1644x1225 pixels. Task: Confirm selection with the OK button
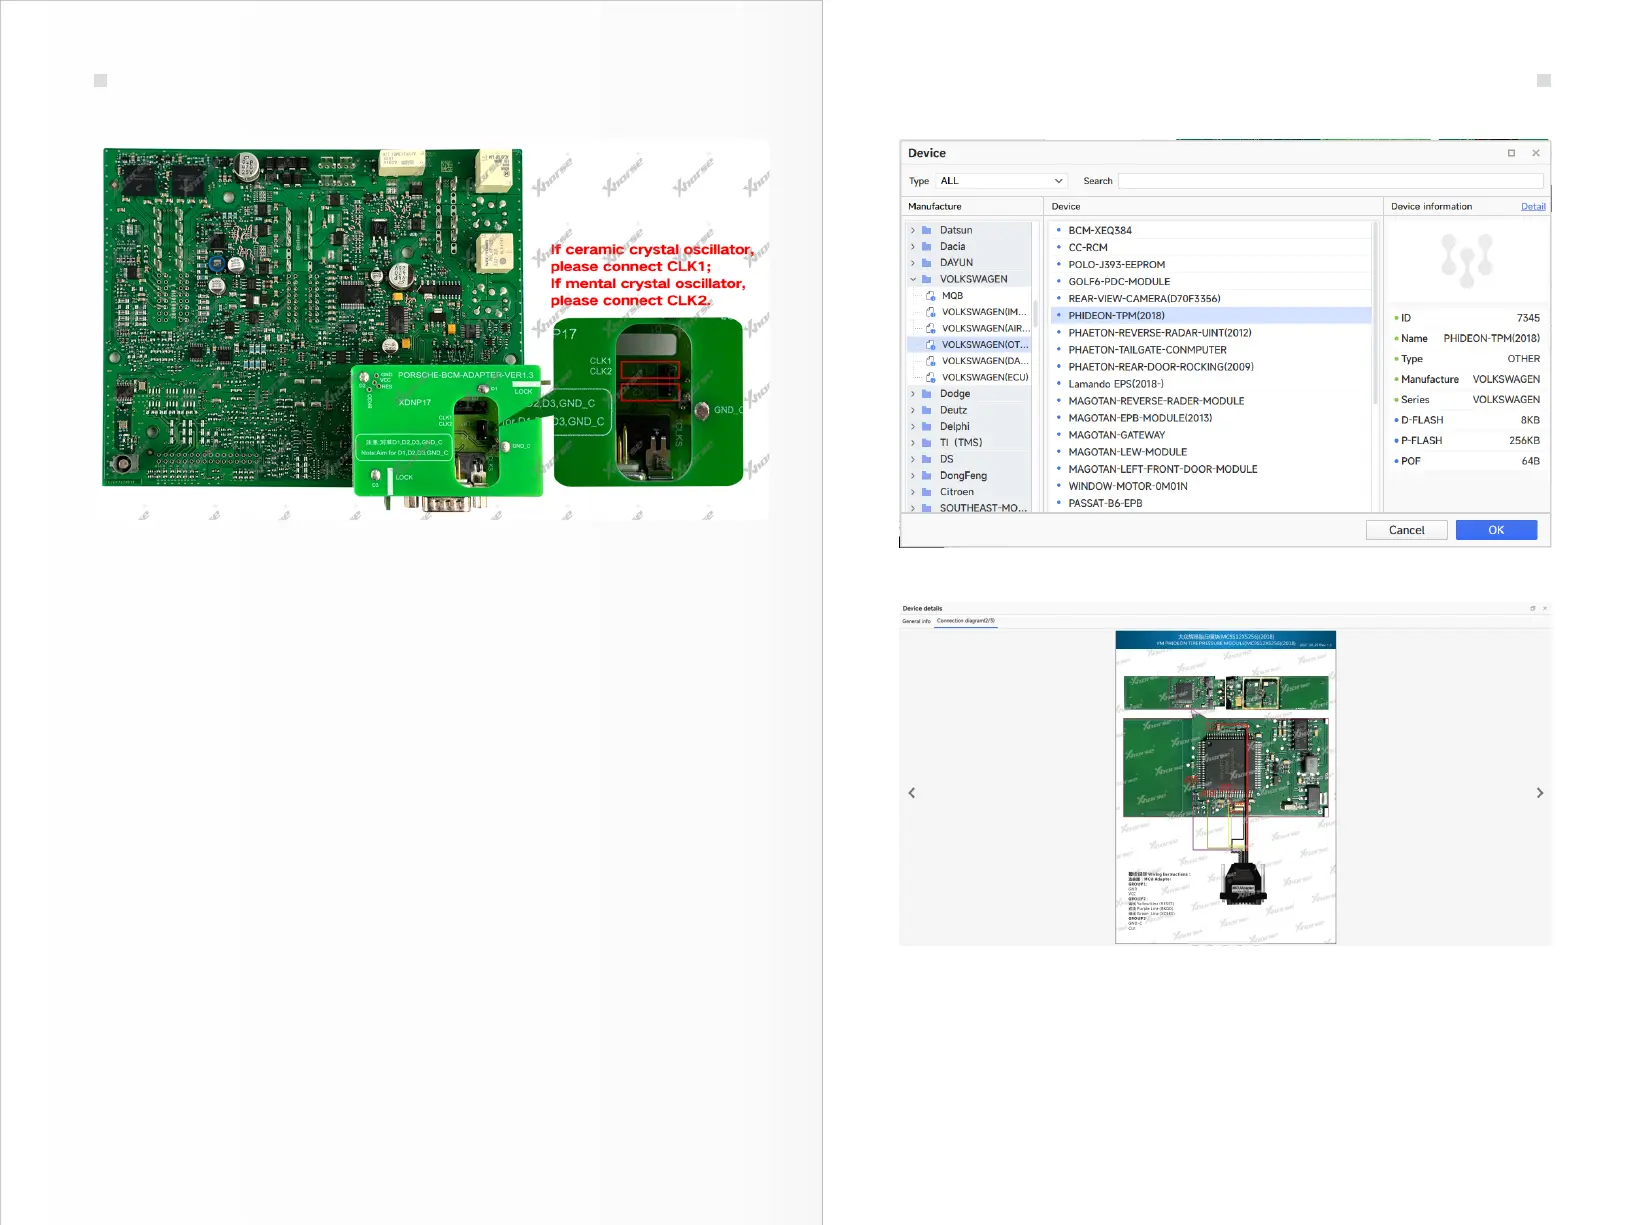[1496, 530]
